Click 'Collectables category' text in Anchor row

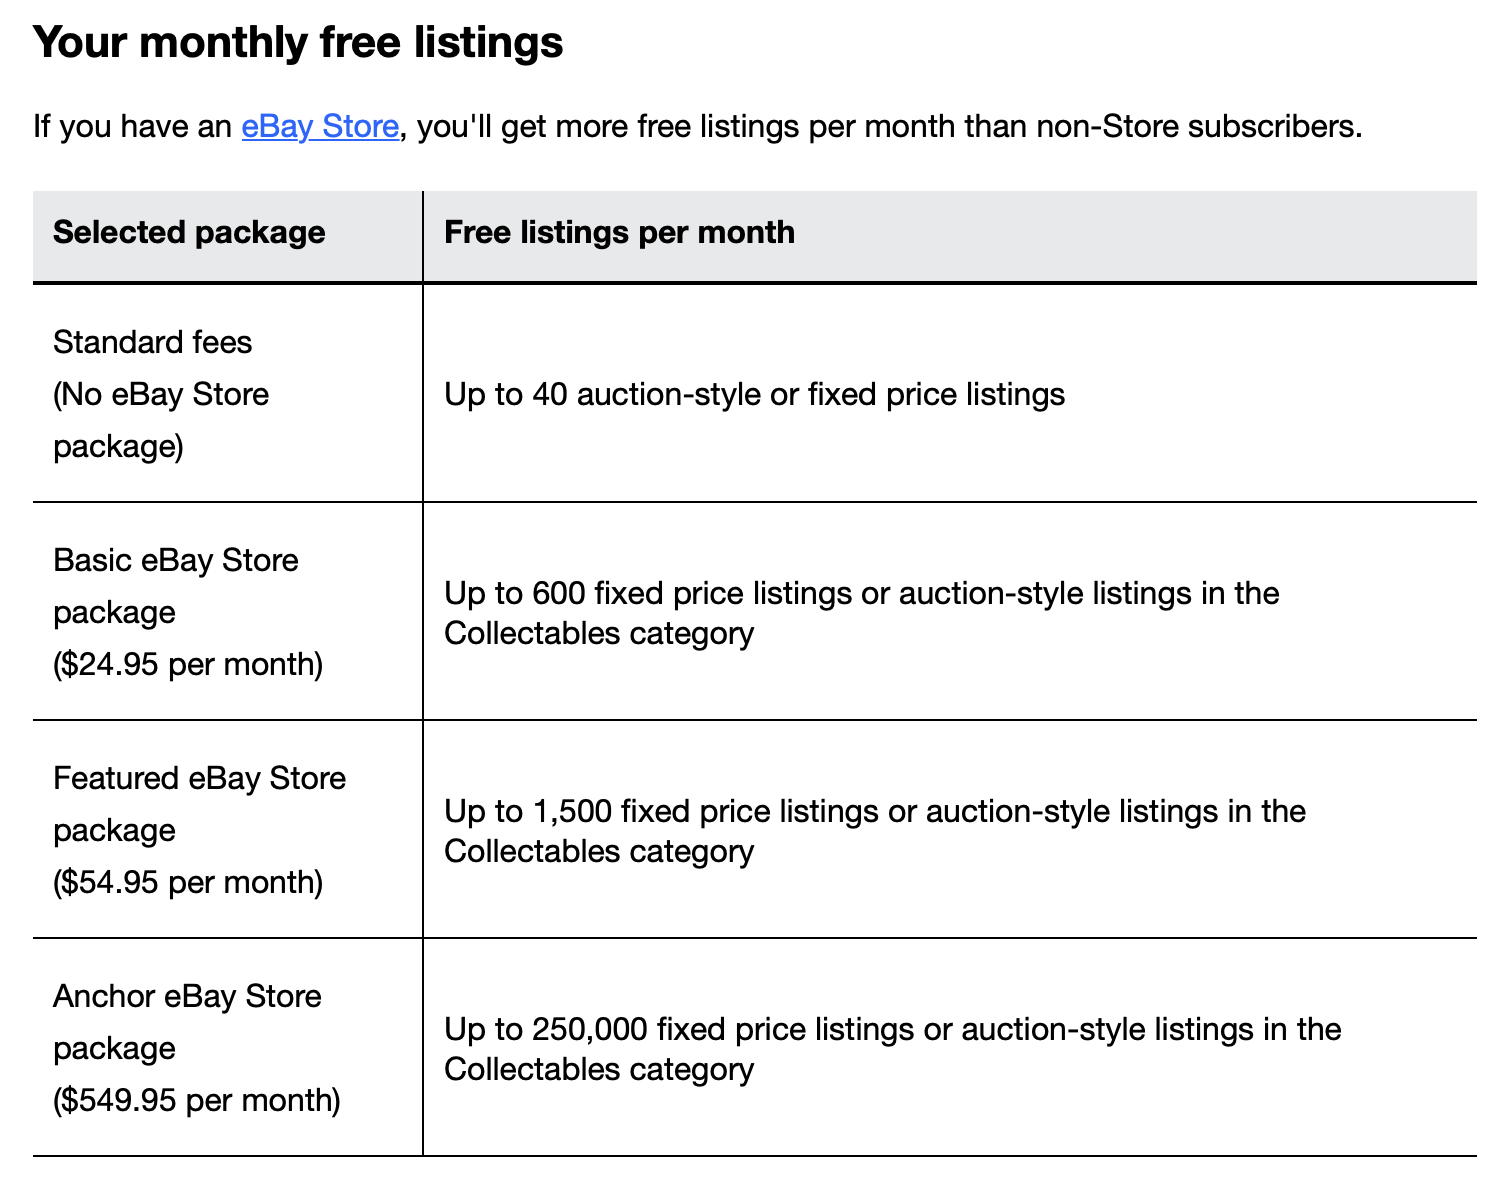(599, 1069)
